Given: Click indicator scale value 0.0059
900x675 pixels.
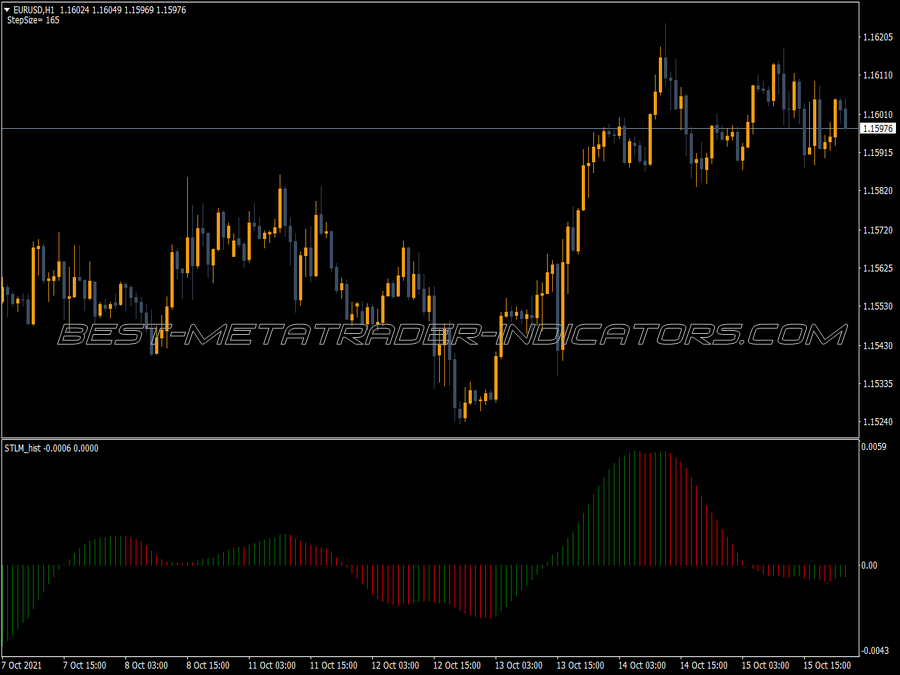Looking at the screenshot, I should pyautogui.click(x=874, y=447).
